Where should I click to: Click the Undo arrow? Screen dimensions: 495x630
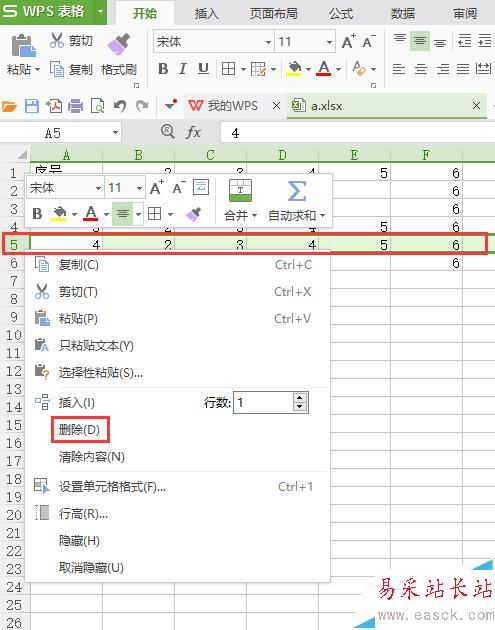(x=119, y=106)
